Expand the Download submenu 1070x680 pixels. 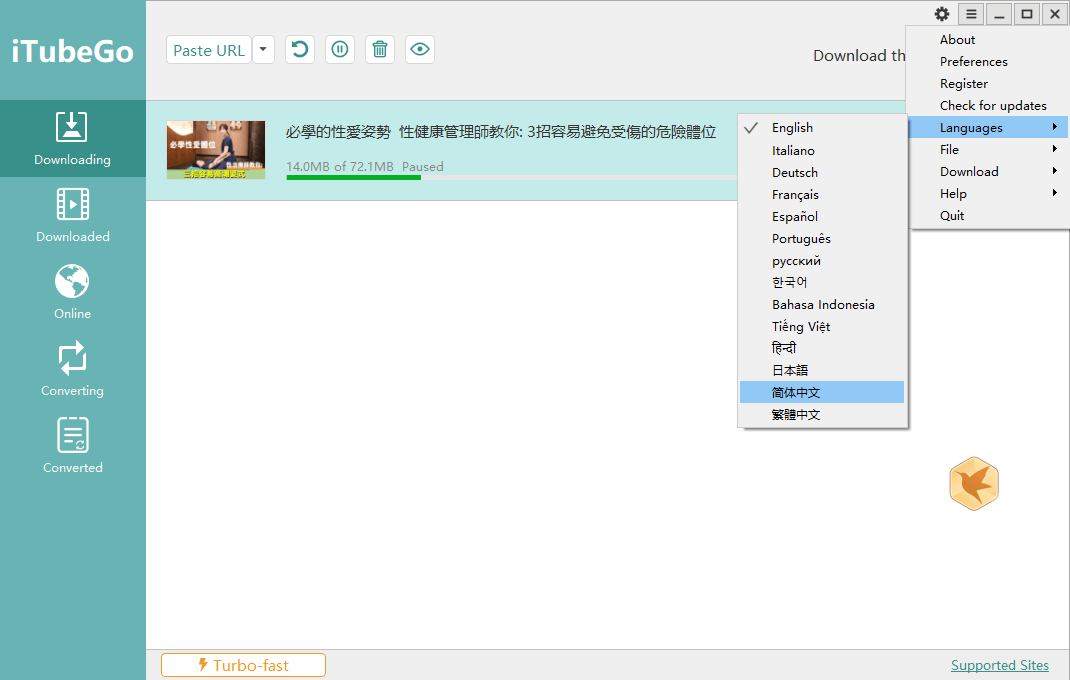(987, 171)
